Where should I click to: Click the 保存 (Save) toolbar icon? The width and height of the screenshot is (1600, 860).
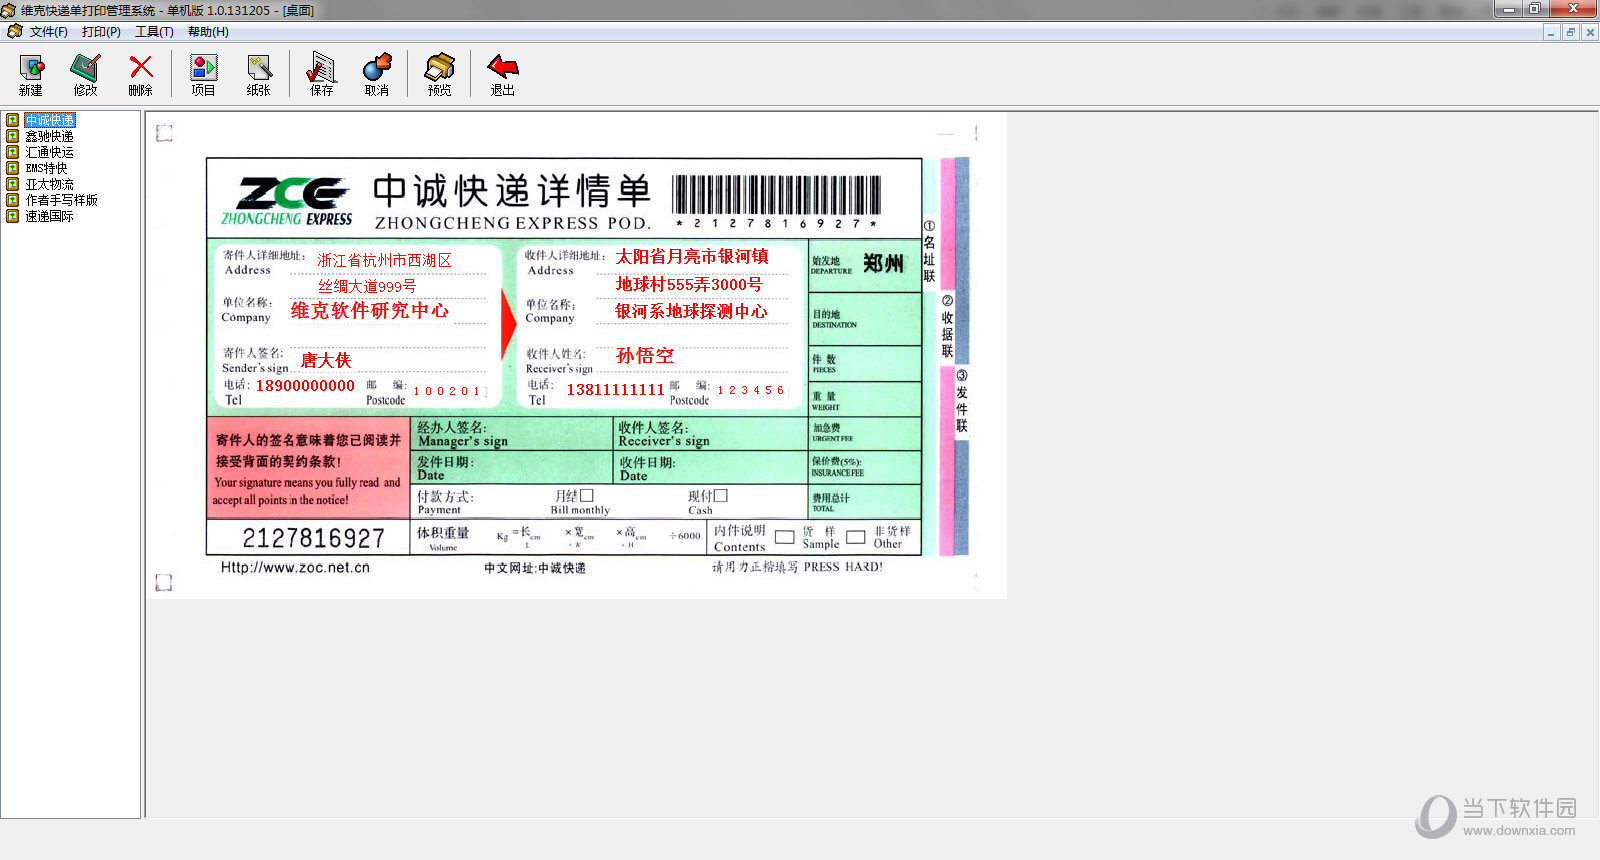tap(322, 74)
